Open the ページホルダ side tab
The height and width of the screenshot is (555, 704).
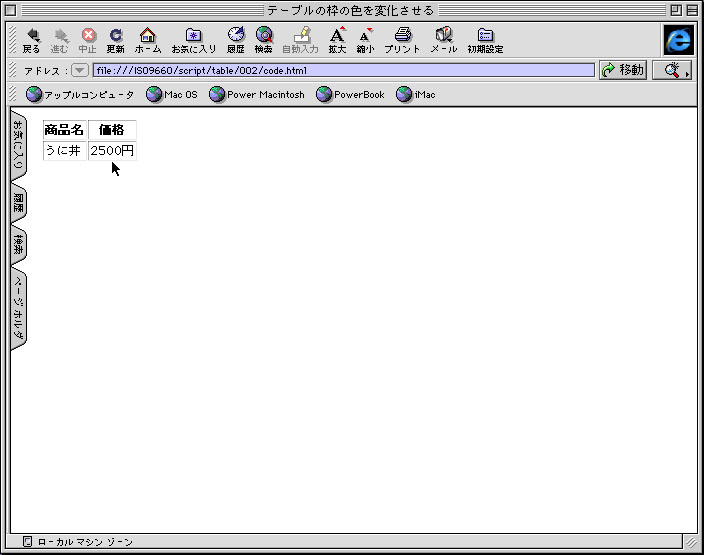point(18,308)
